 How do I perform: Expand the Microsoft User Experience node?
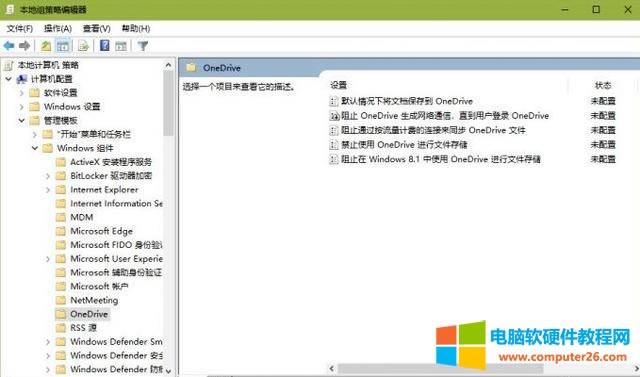tap(48, 259)
